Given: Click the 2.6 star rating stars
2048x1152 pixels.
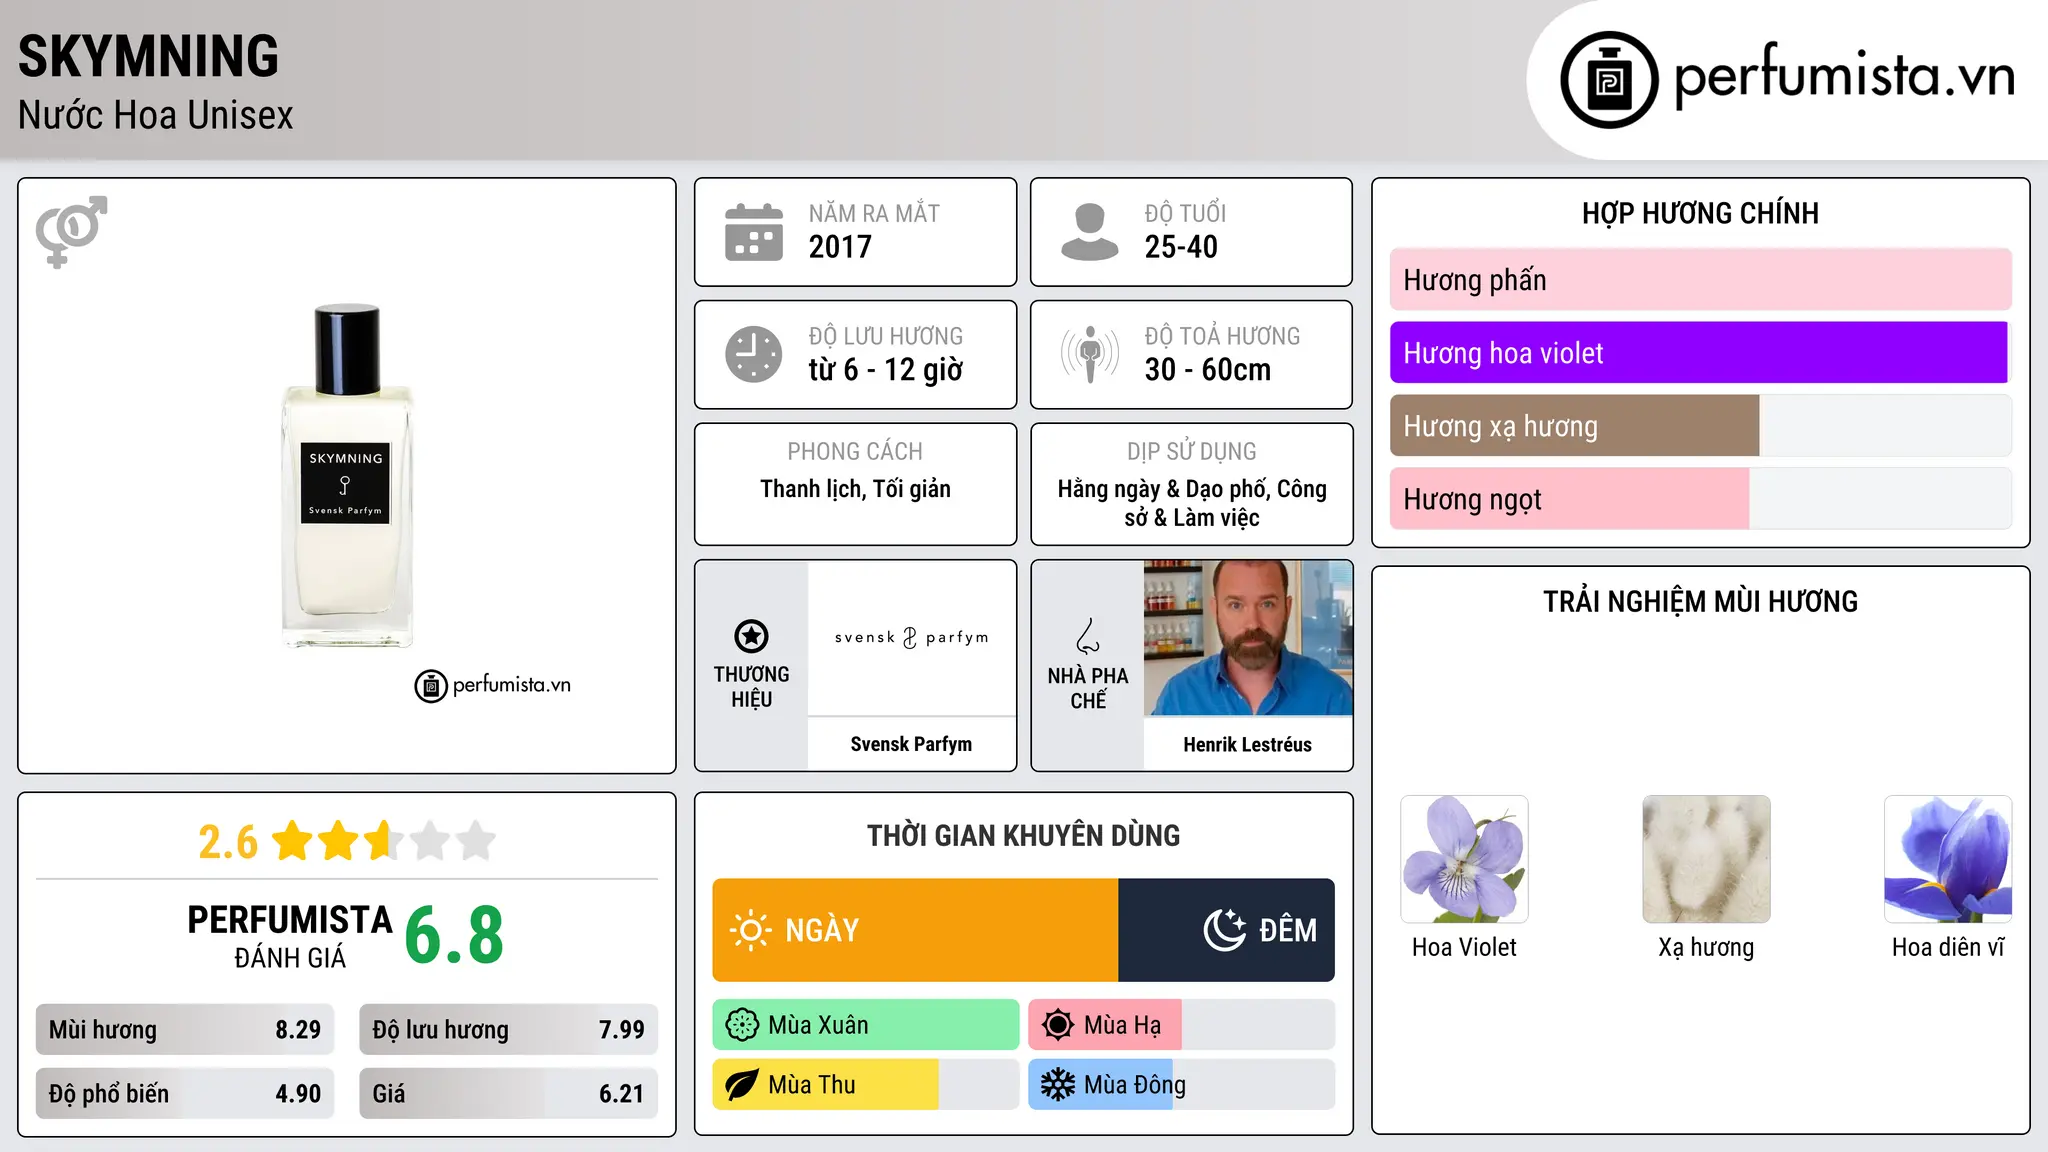Looking at the screenshot, I should pos(383,841).
